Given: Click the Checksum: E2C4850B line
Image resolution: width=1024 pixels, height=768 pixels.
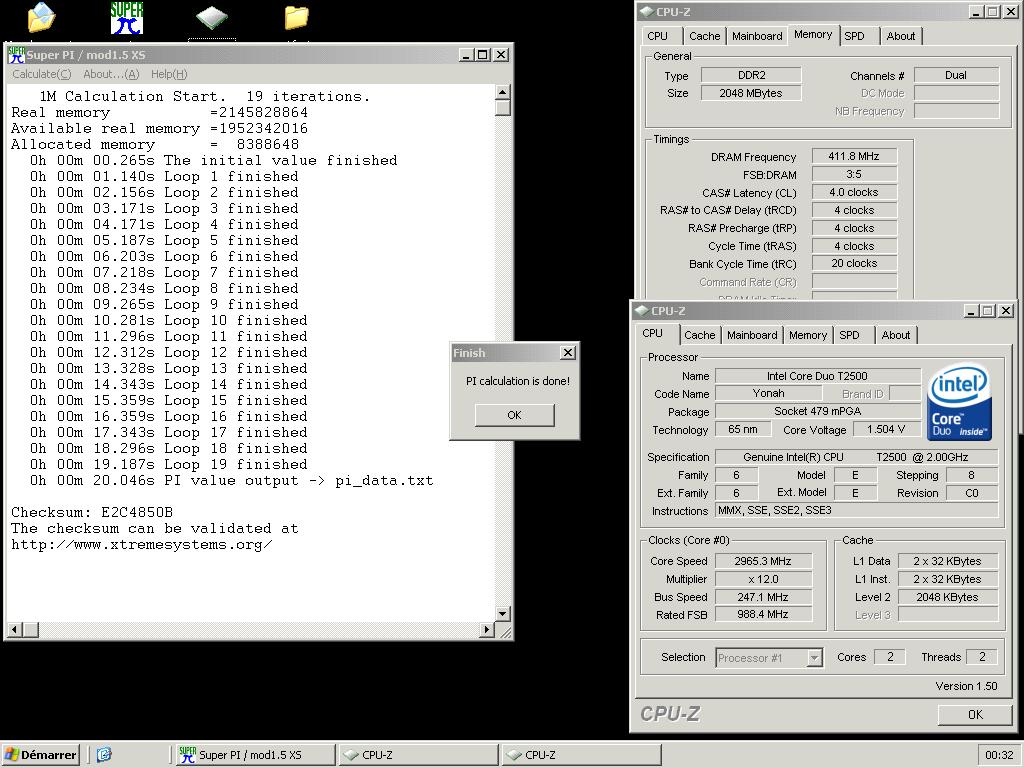Looking at the screenshot, I should click(x=92, y=513).
